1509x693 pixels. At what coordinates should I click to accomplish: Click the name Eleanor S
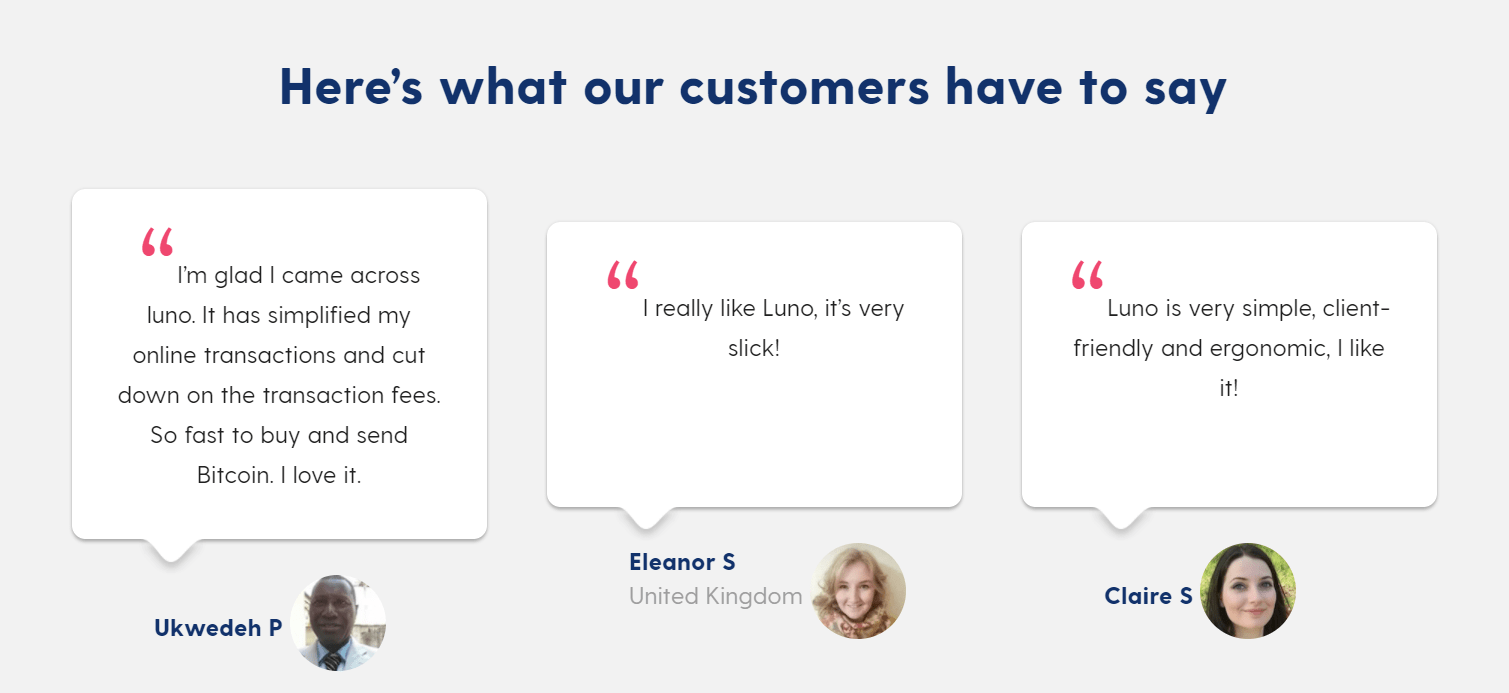(682, 562)
